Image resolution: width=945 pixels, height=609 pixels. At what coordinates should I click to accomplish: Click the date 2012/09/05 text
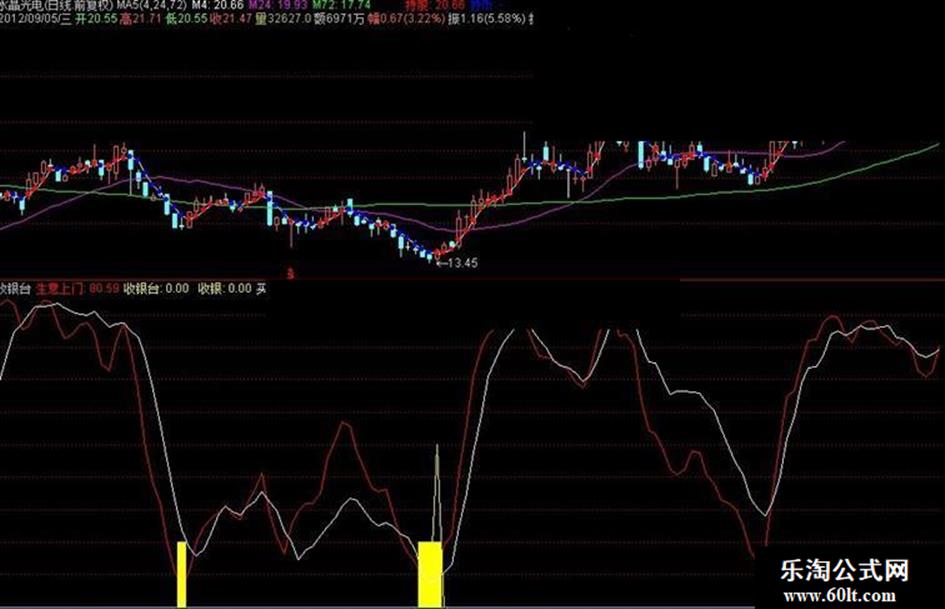[29, 19]
